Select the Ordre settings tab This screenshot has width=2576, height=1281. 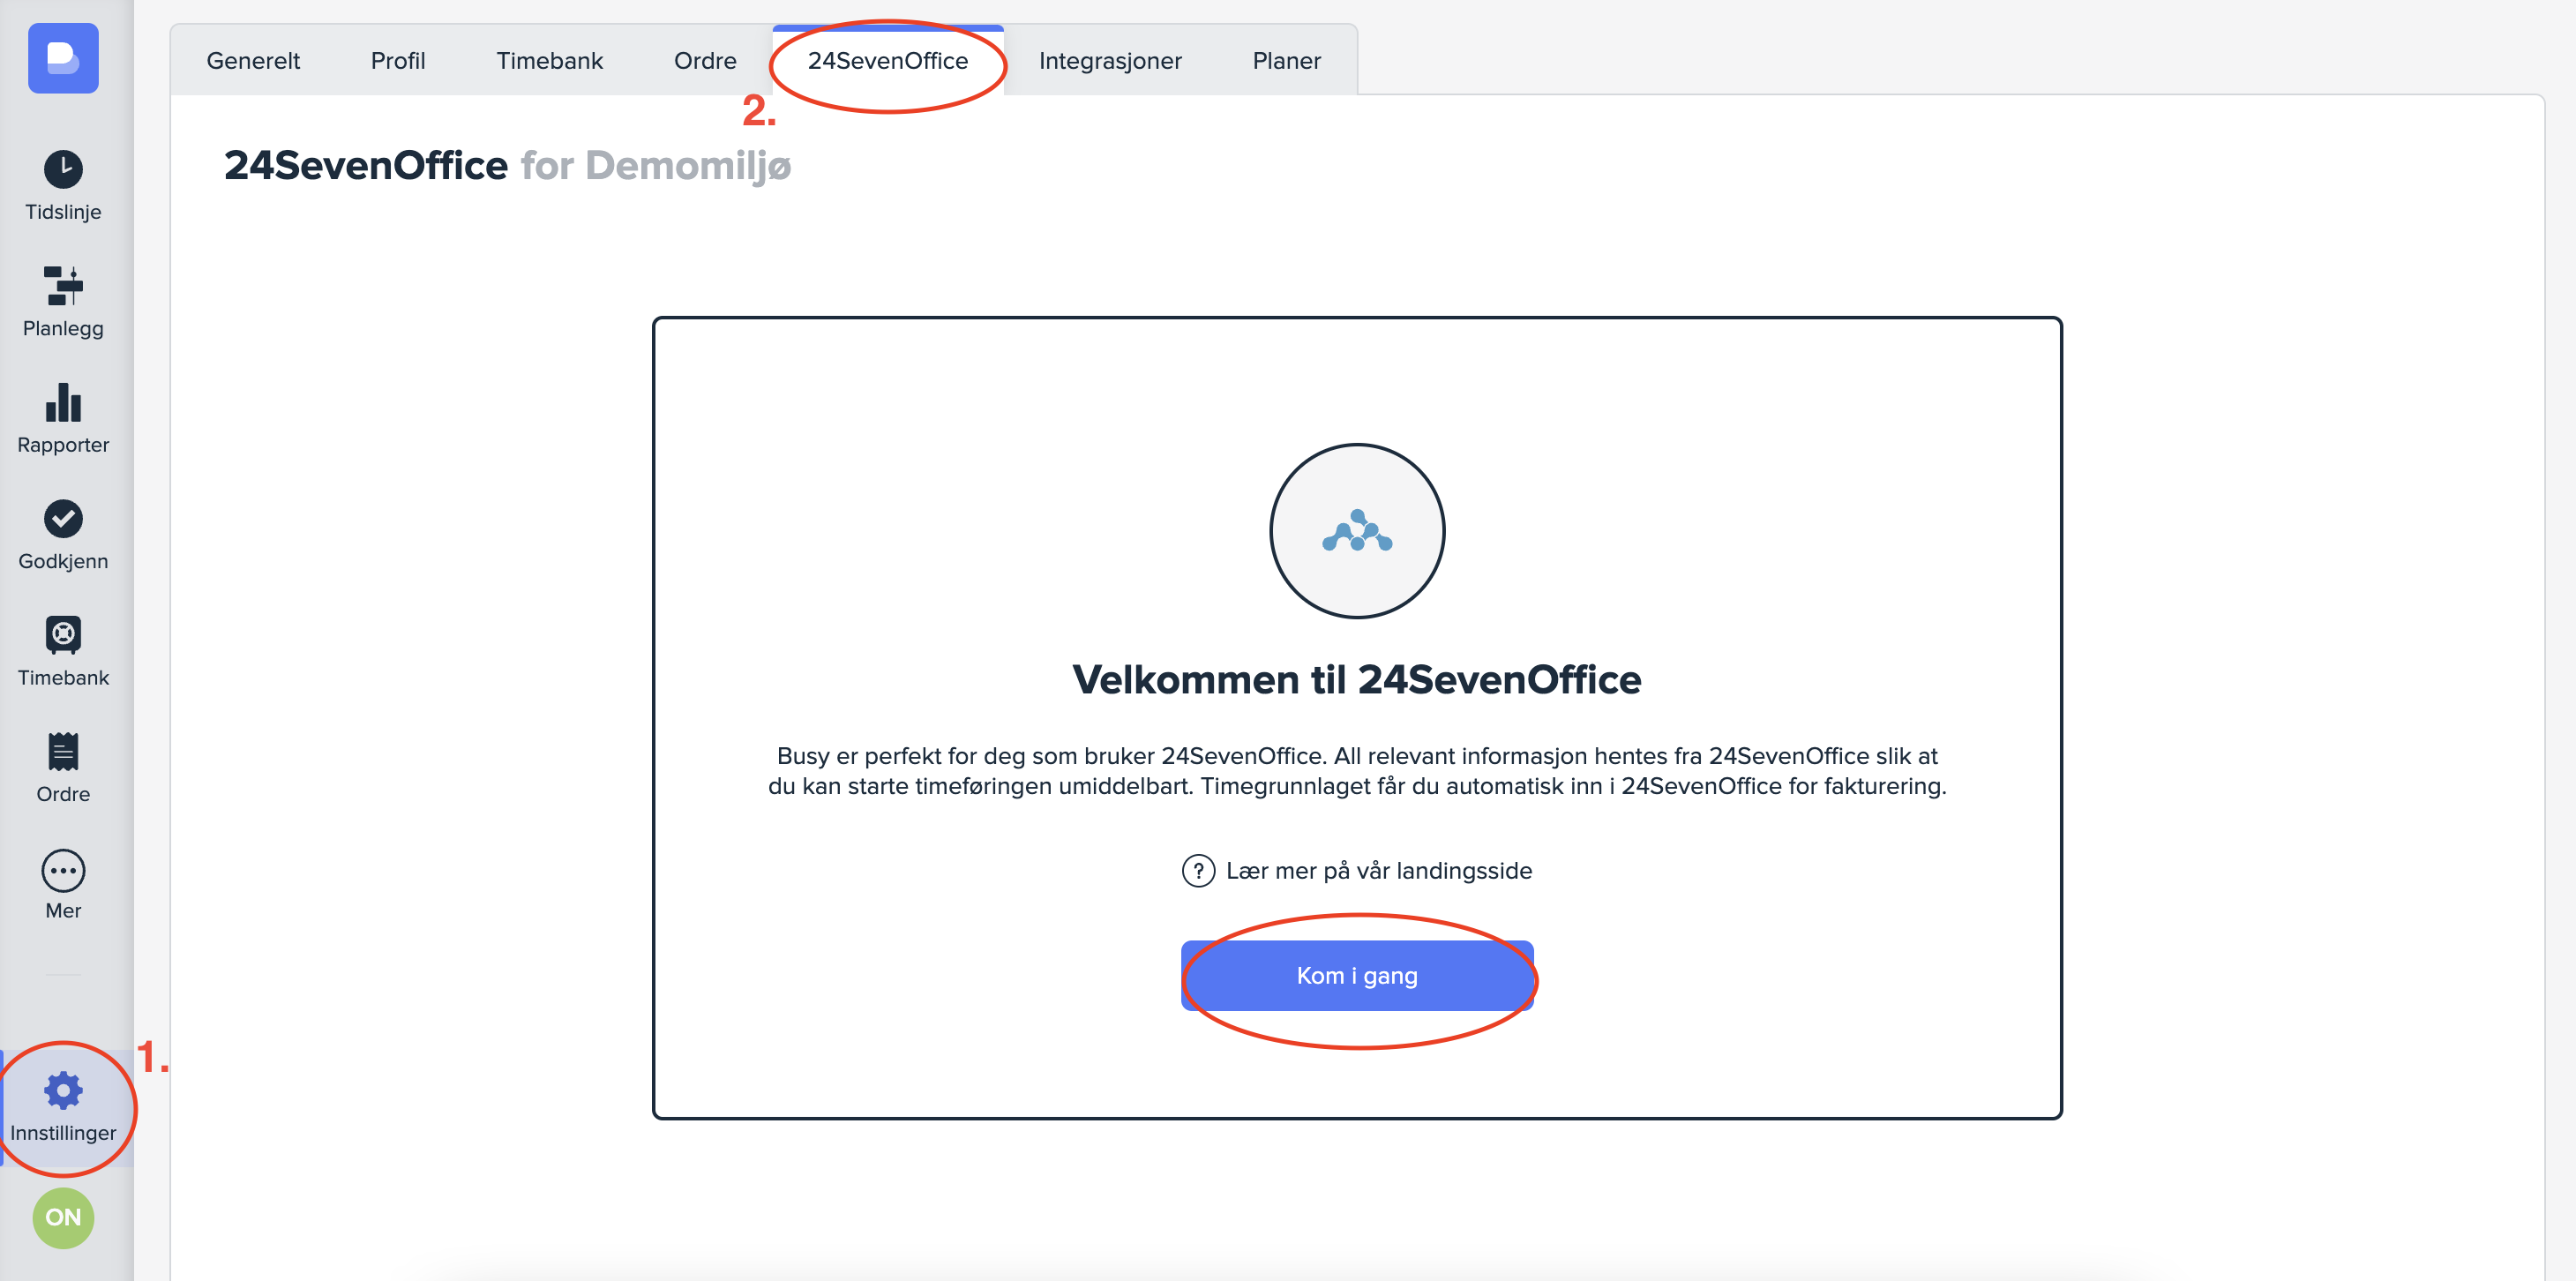705,61
